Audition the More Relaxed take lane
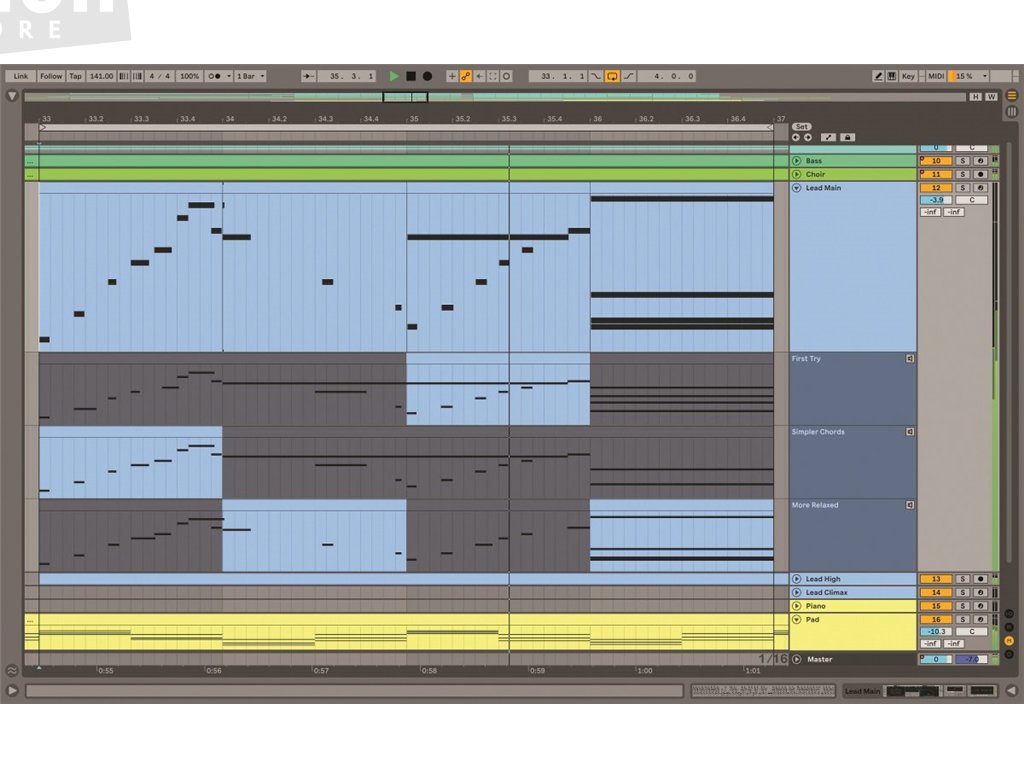Viewport: 1024px width, 768px height. pos(910,506)
